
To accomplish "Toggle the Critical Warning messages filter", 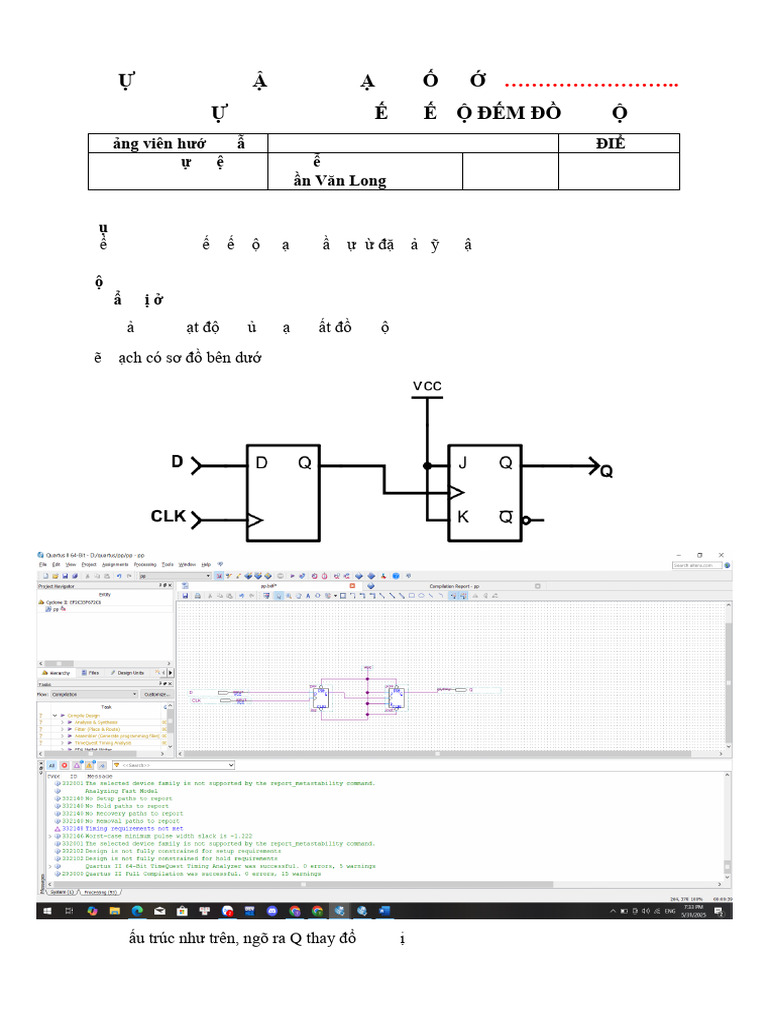I will point(76,765).
